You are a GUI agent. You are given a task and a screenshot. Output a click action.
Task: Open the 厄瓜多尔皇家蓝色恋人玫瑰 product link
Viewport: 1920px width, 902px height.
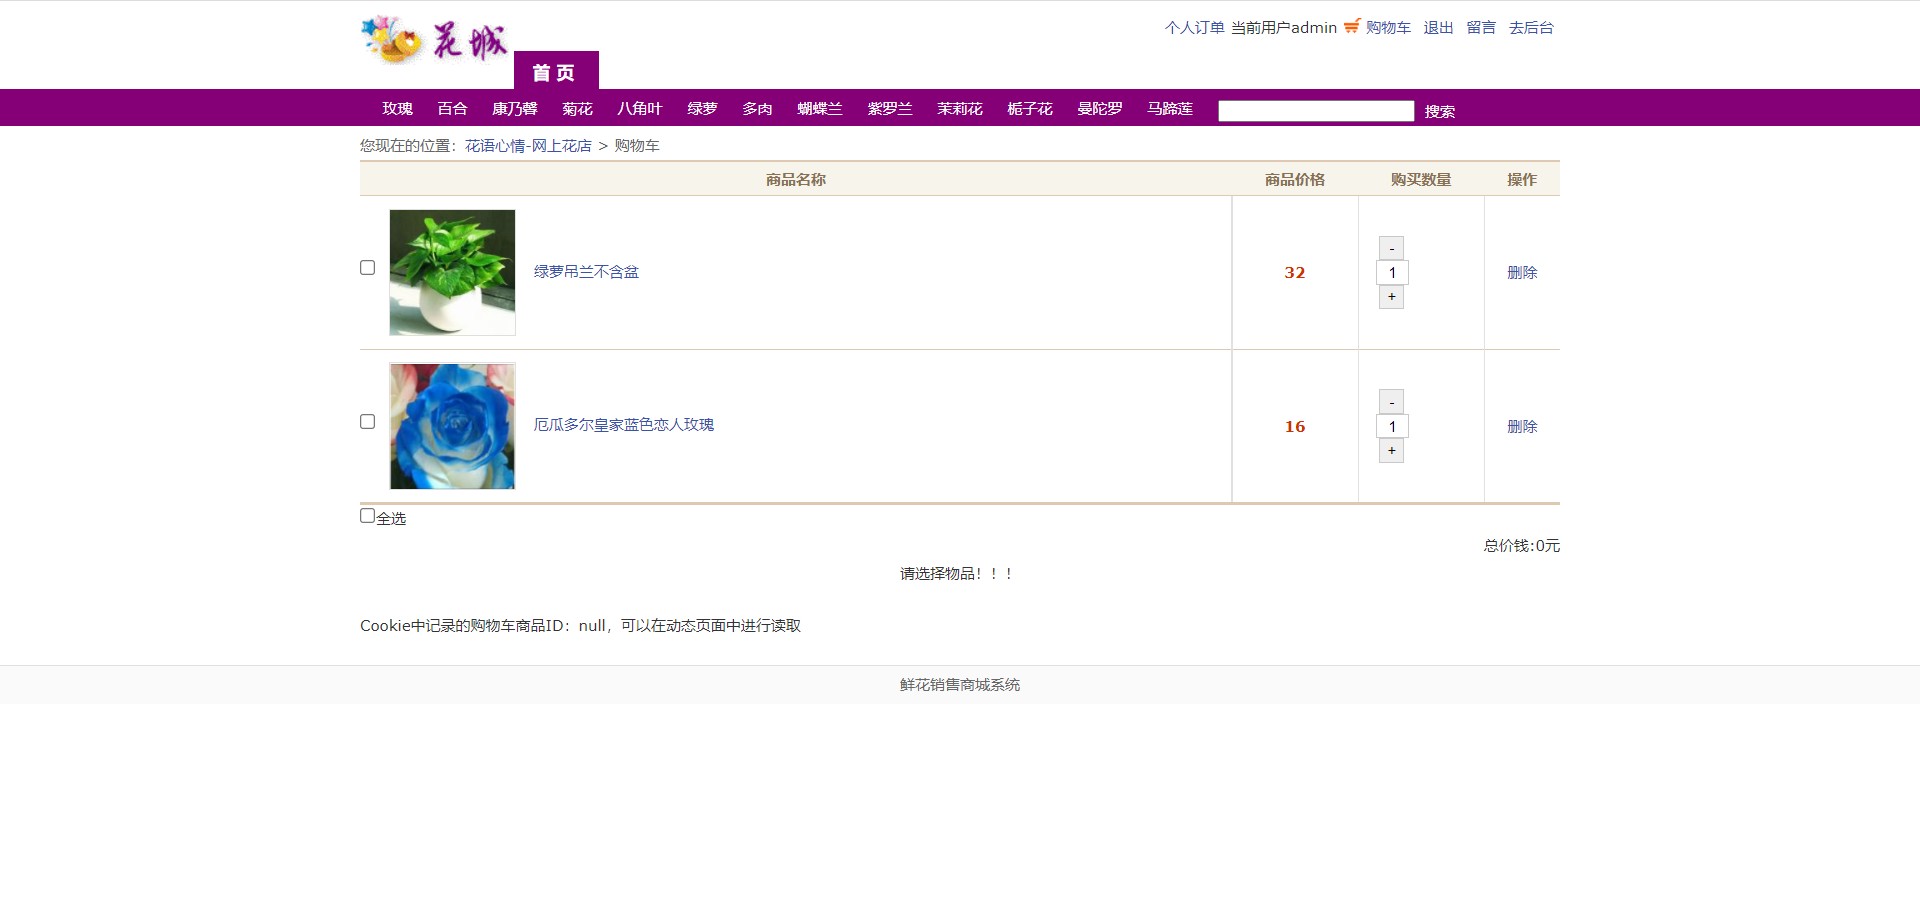(623, 425)
